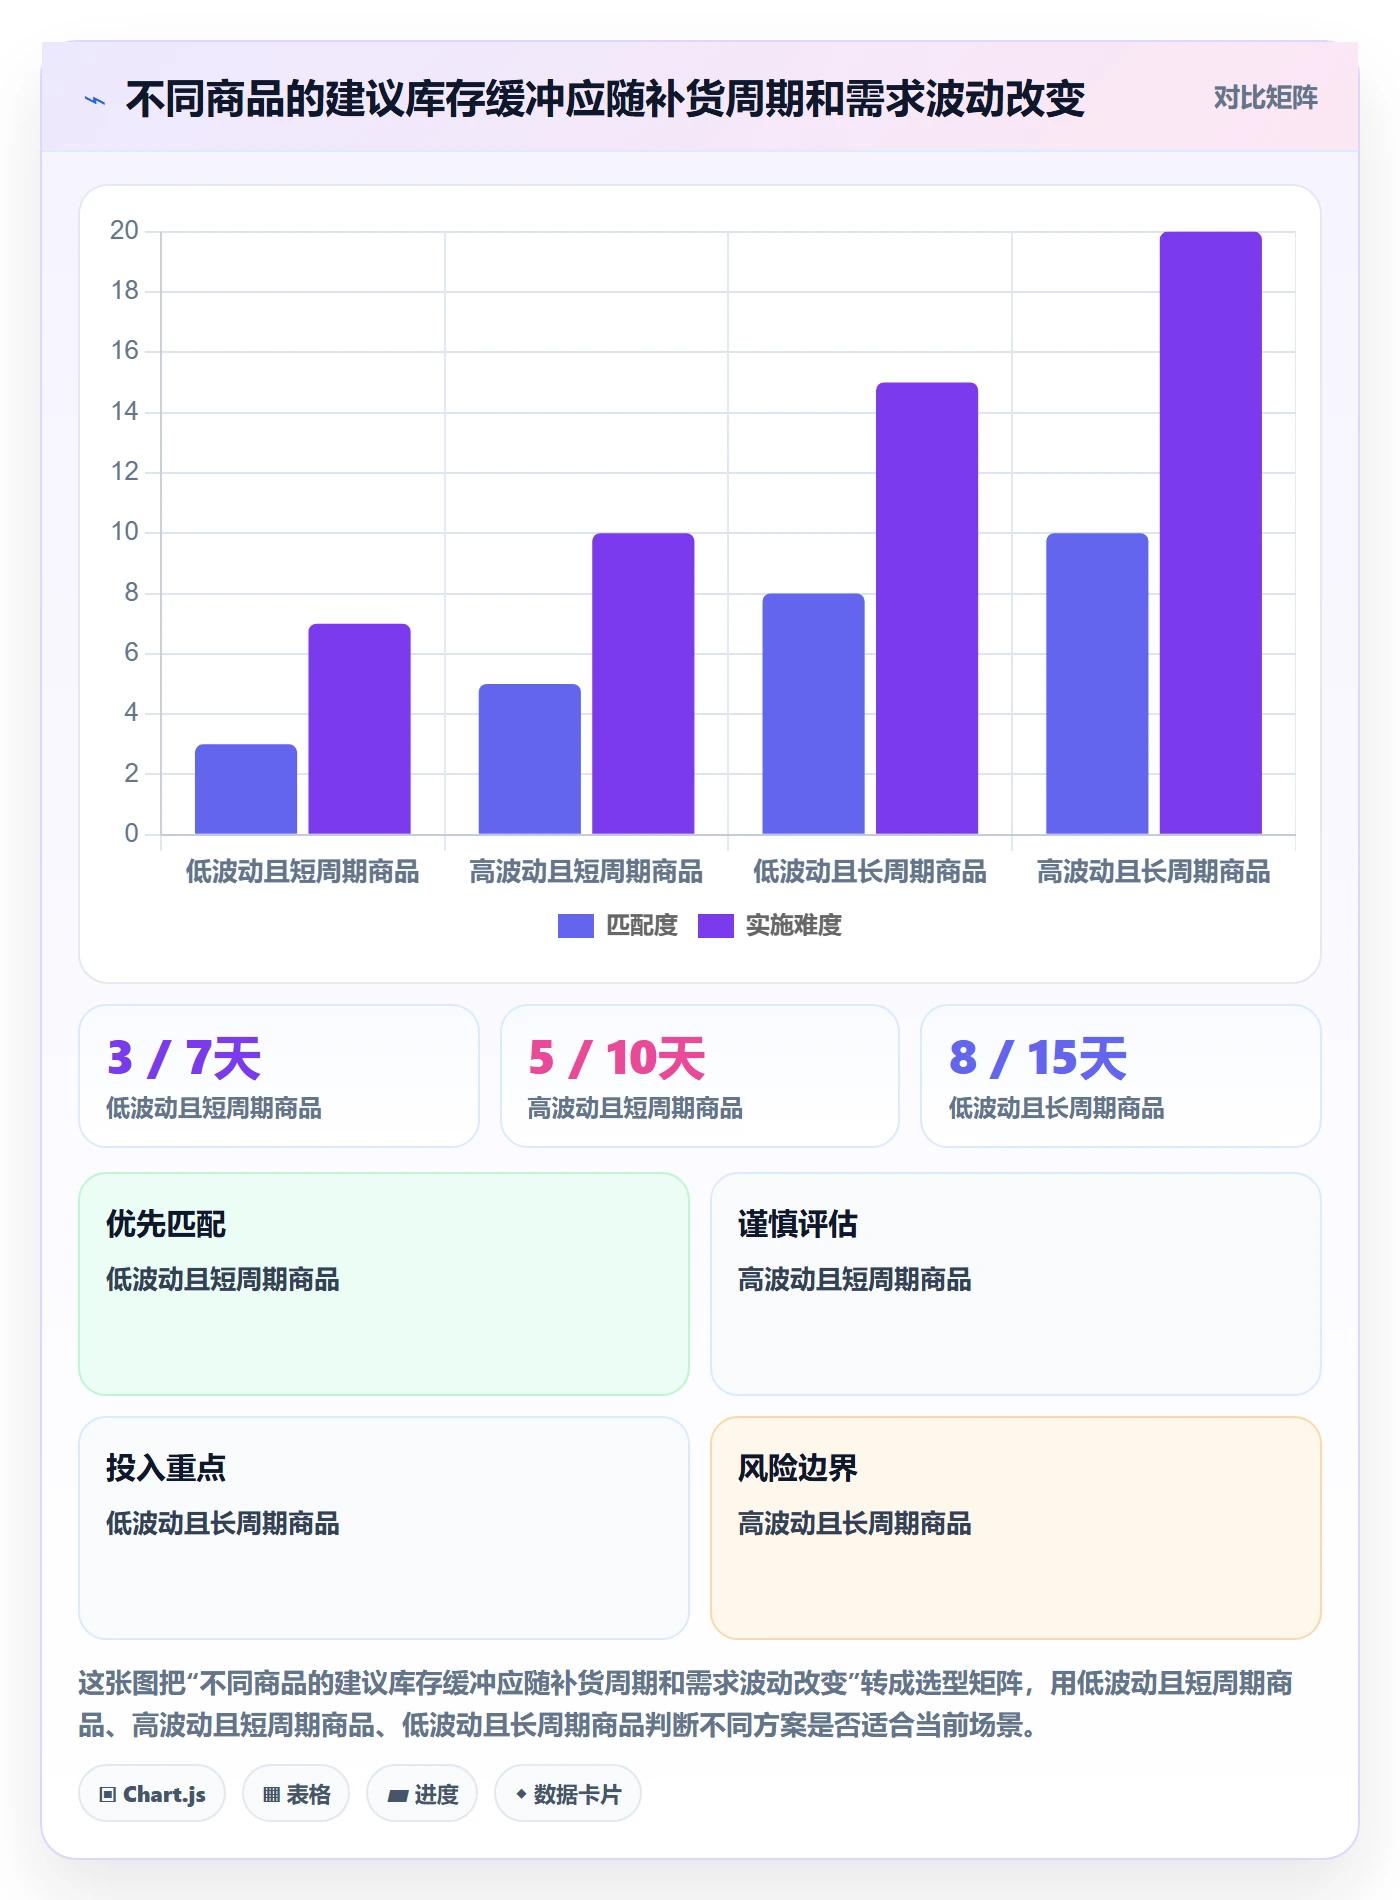Open the 谨慎评估 card
1400x1900 pixels.
[x=1016, y=1284]
